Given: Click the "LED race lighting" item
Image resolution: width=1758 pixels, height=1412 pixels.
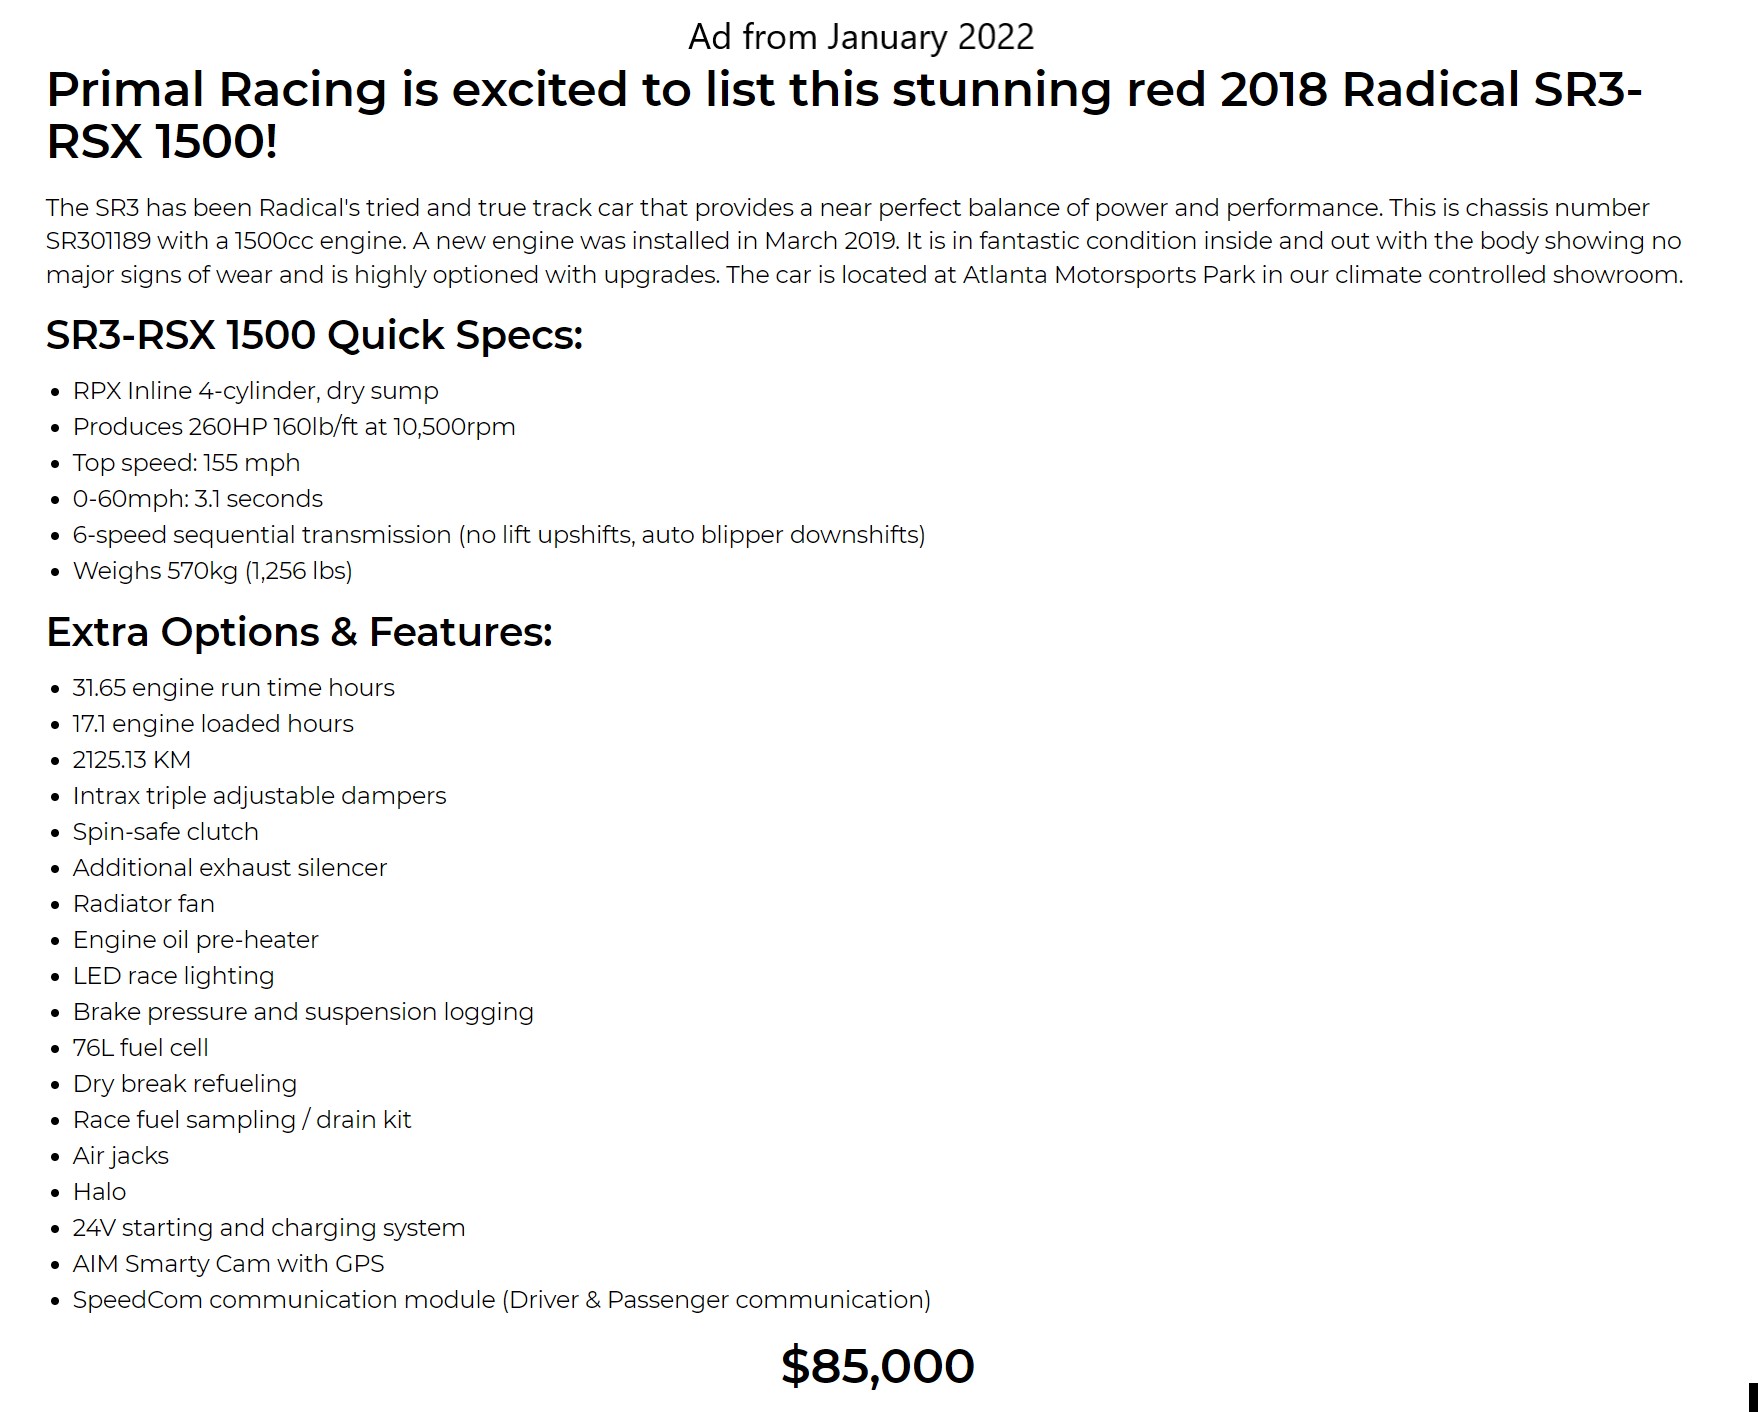Looking at the screenshot, I should coord(173,976).
